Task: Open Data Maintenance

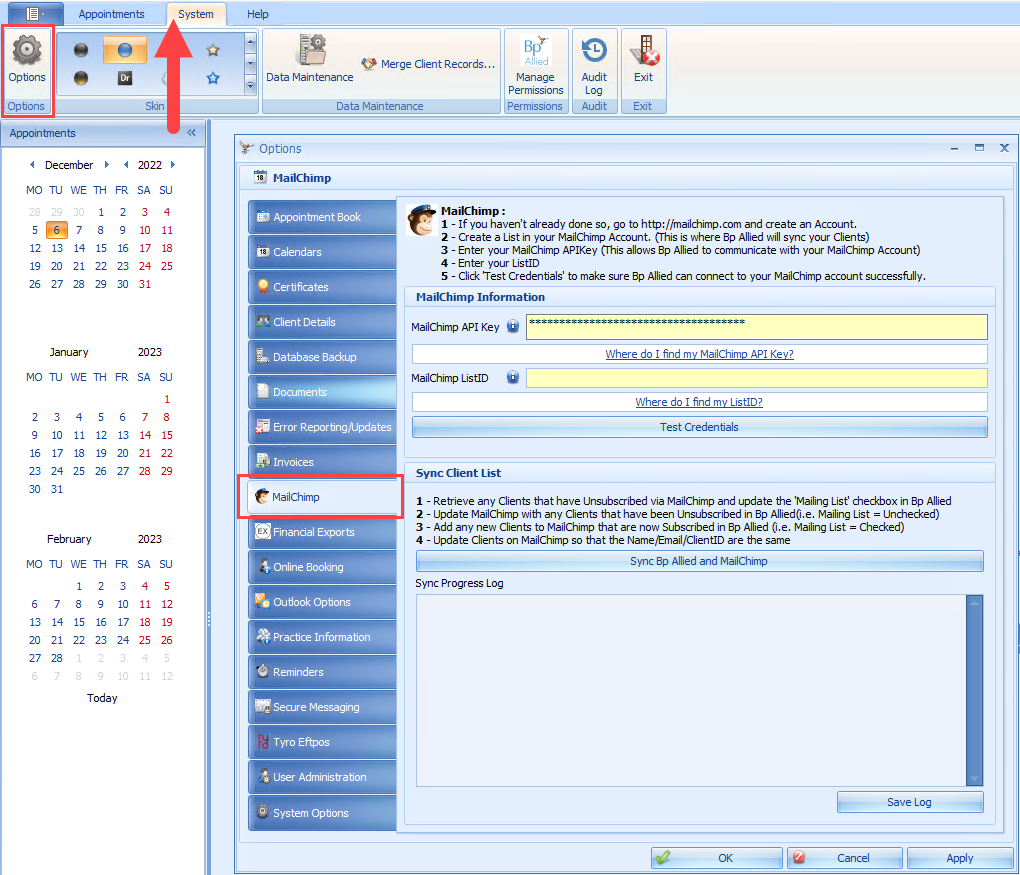Action: [x=310, y=61]
